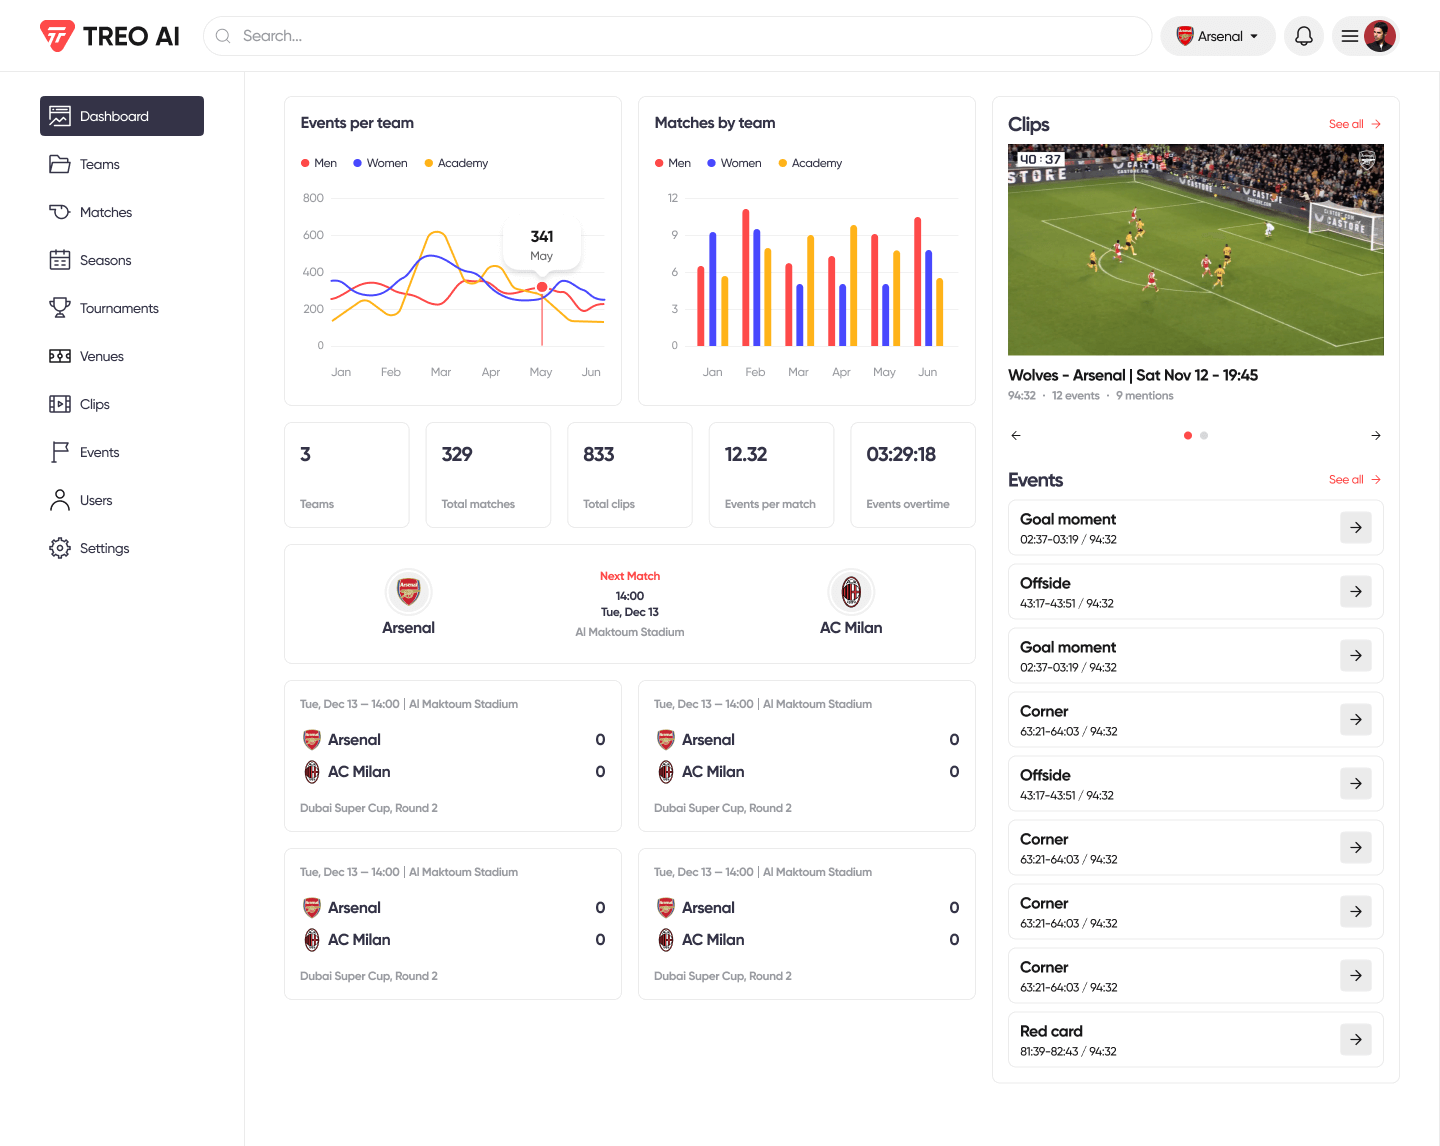Screen dimensions: 1440x1146
Task: Click See all link for Clips
Action: (x=1355, y=124)
